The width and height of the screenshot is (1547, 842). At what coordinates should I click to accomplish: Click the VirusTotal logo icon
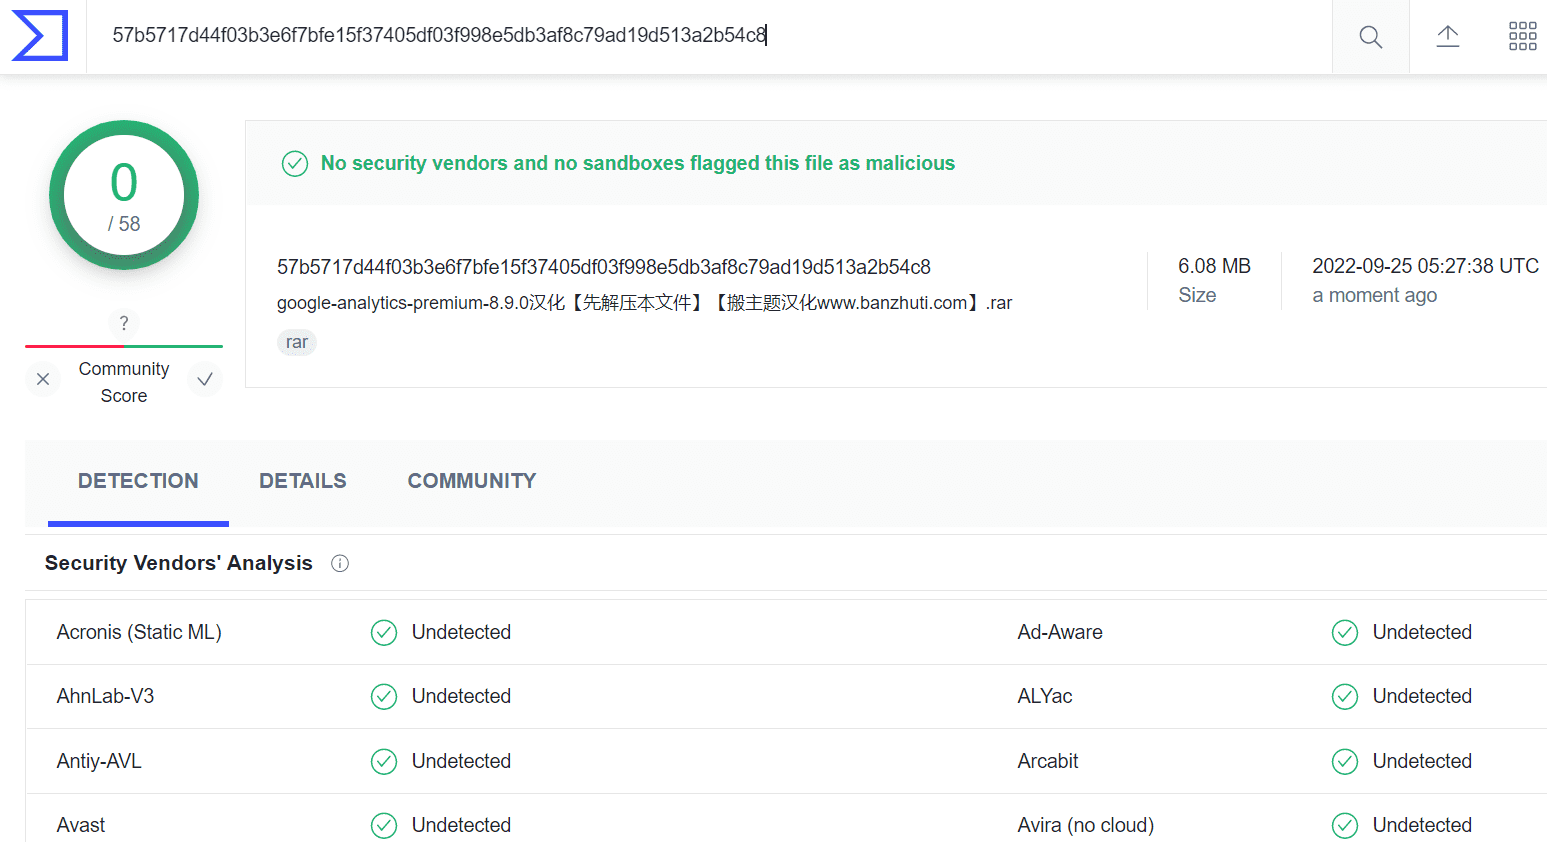(40, 36)
